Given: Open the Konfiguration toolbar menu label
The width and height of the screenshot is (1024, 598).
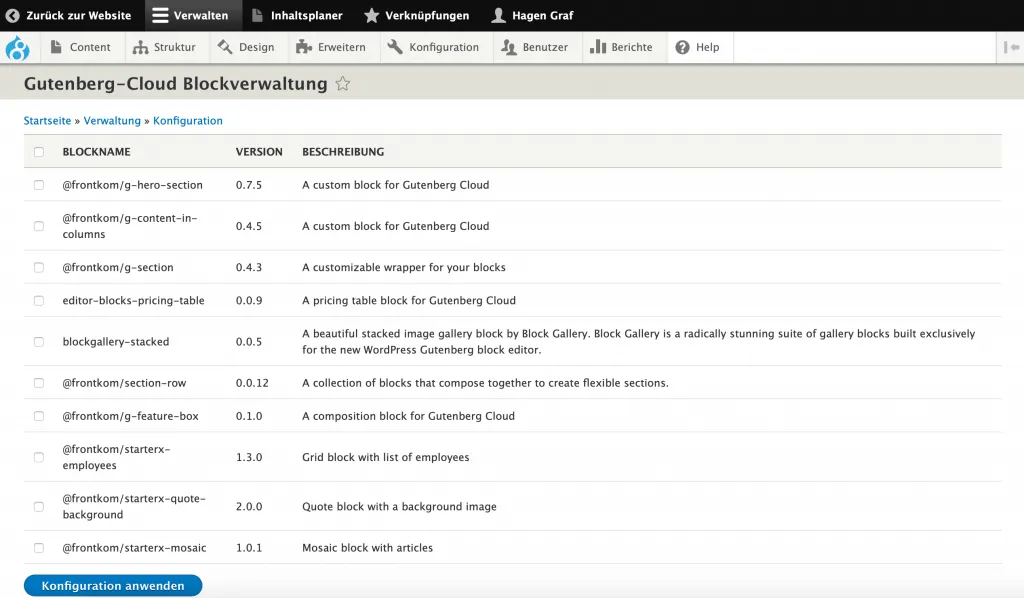Looking at the screenshot, I should [444, 47].
